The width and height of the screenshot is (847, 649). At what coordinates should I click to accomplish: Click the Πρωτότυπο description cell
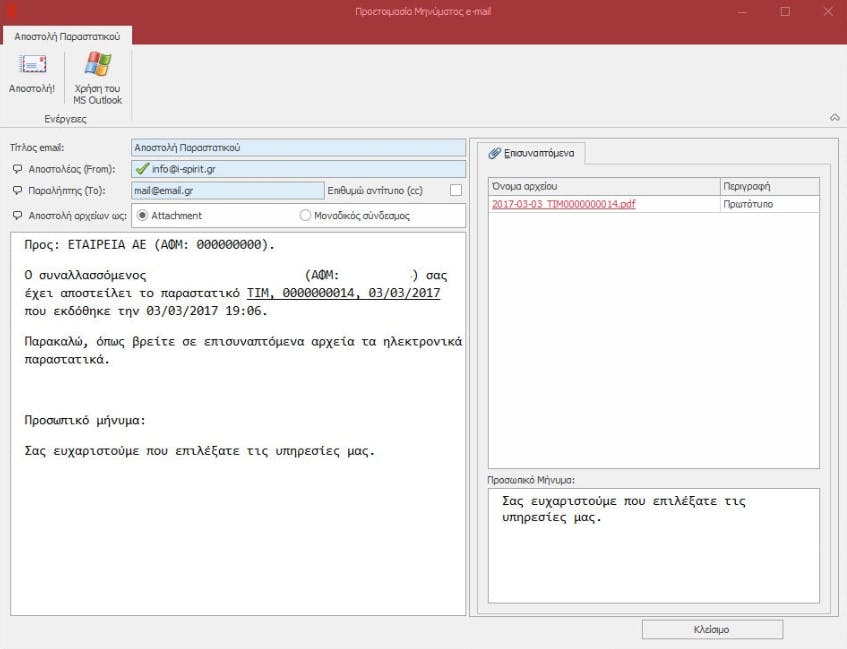(770, 204)
